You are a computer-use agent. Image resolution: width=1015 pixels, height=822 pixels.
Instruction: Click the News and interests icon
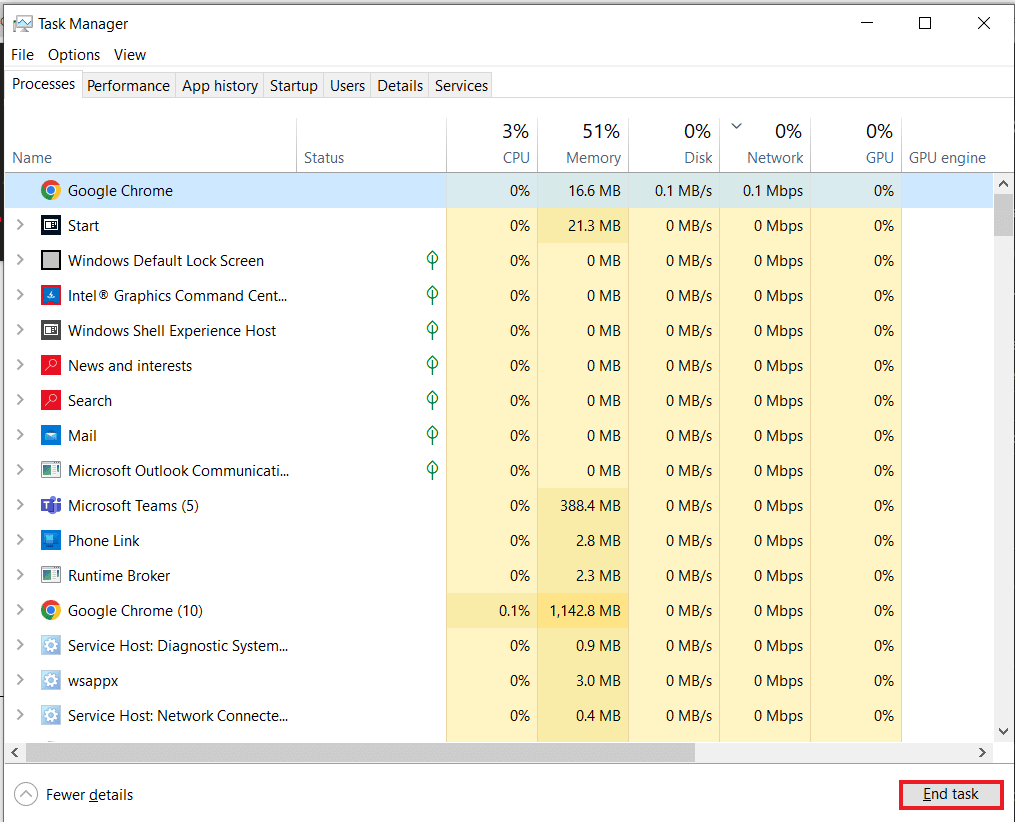tap(51, 366)
